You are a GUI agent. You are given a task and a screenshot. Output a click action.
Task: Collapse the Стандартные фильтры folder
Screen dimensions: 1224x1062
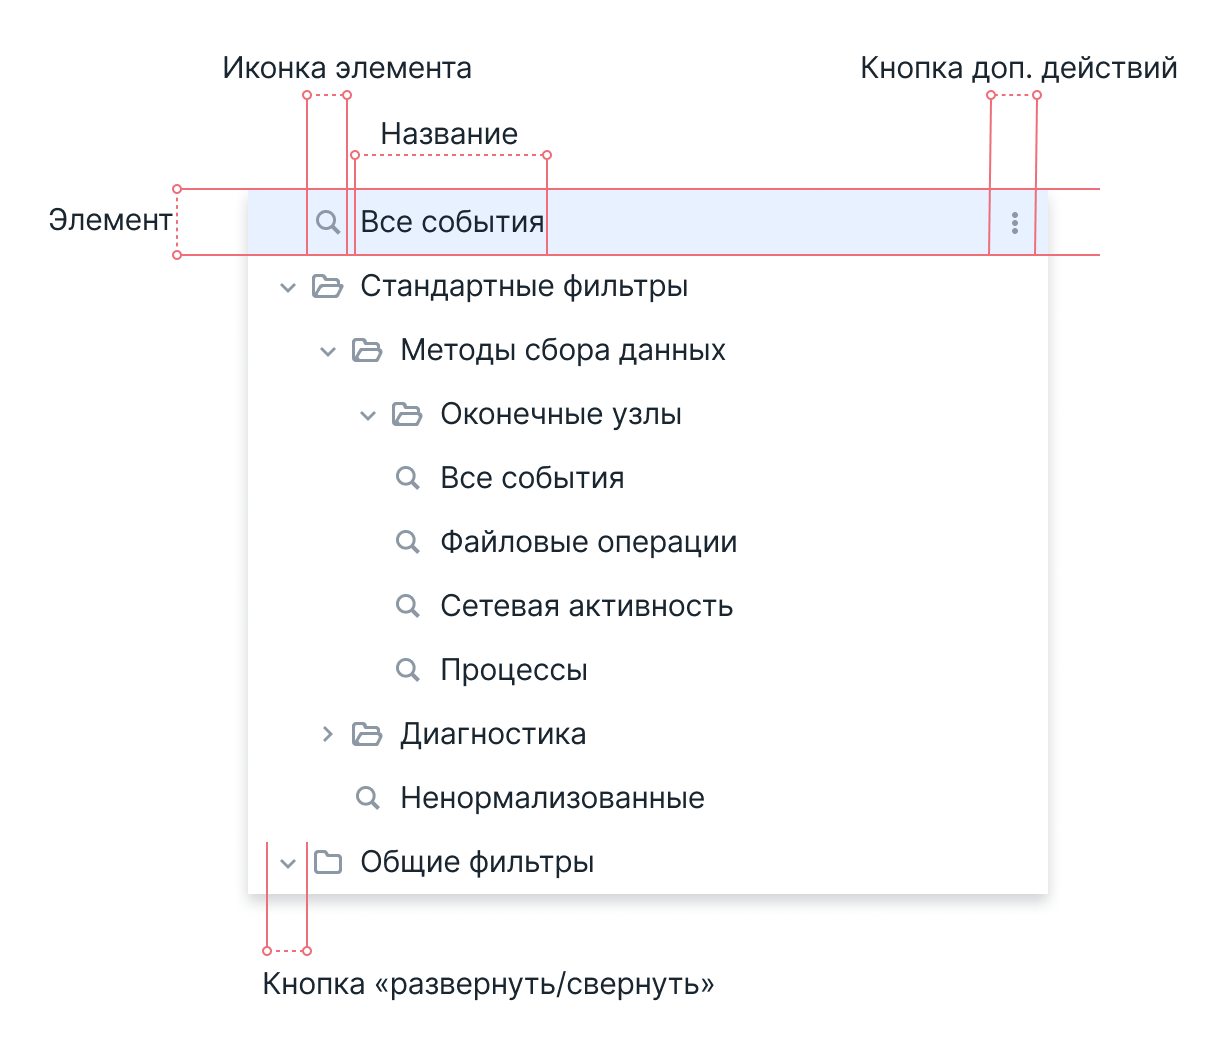pyautogui.click(x=289, y=286)
